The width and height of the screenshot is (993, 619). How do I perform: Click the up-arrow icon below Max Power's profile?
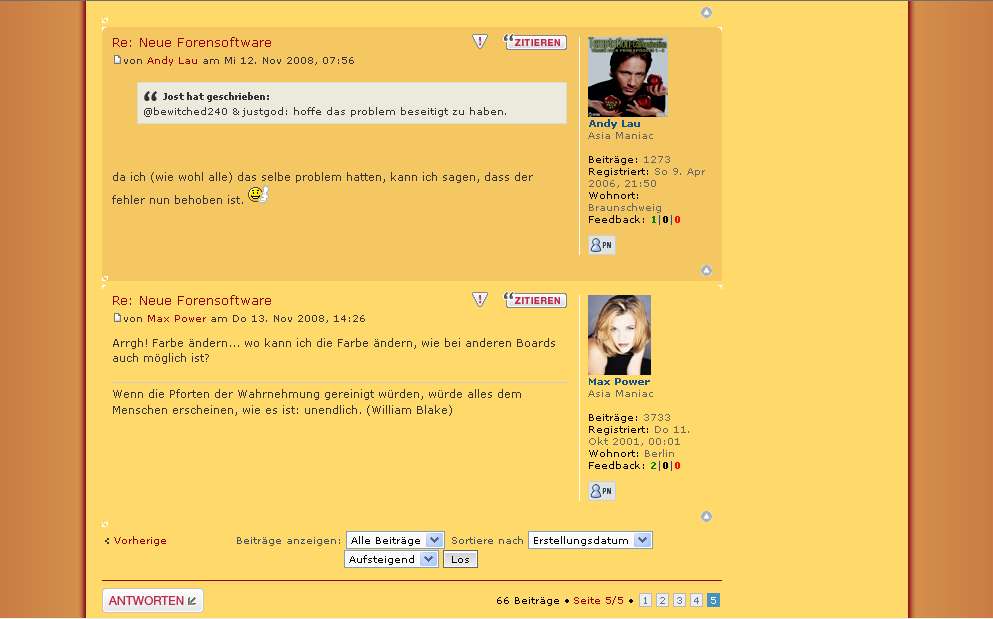[x=706, y=516]
